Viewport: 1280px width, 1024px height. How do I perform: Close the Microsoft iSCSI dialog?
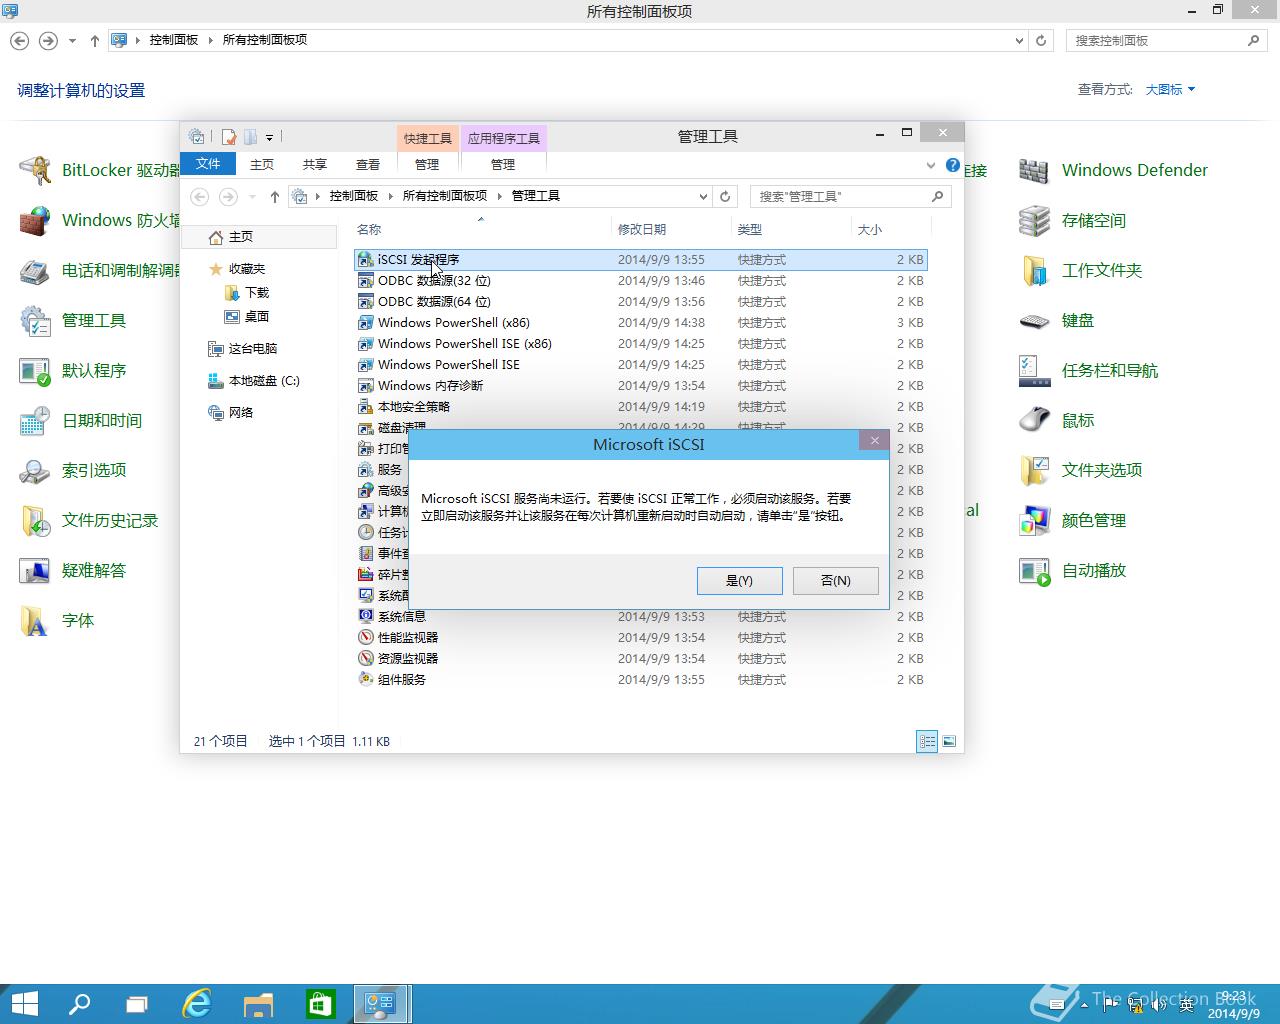coord(874,440)
